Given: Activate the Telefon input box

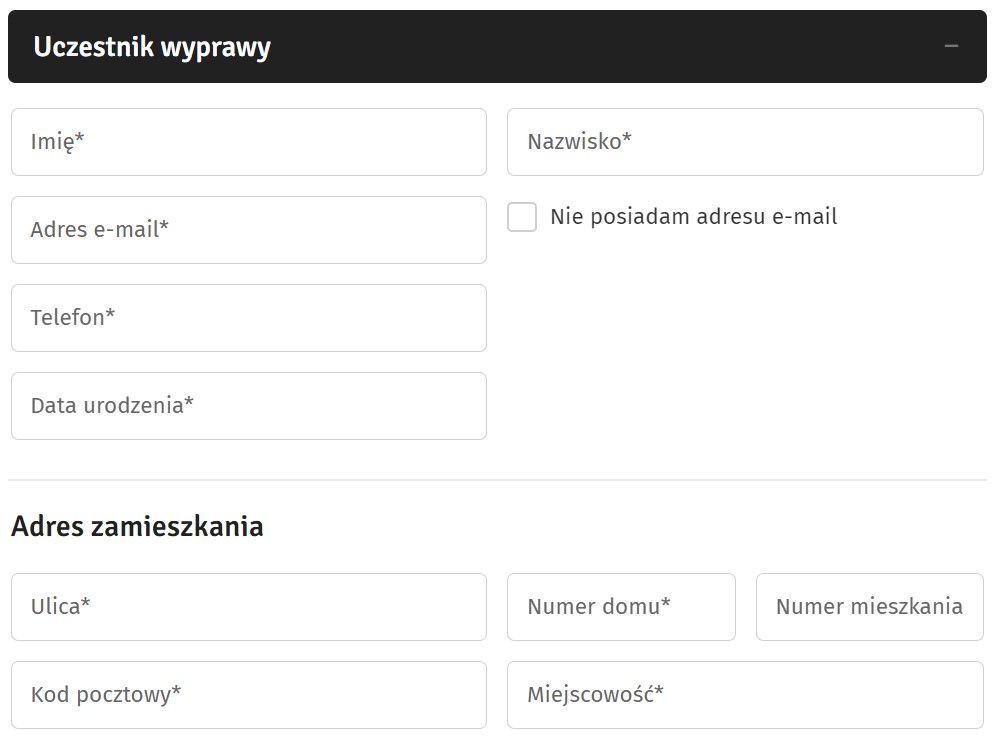Looking at the screenshot, I should pos(249,318).
